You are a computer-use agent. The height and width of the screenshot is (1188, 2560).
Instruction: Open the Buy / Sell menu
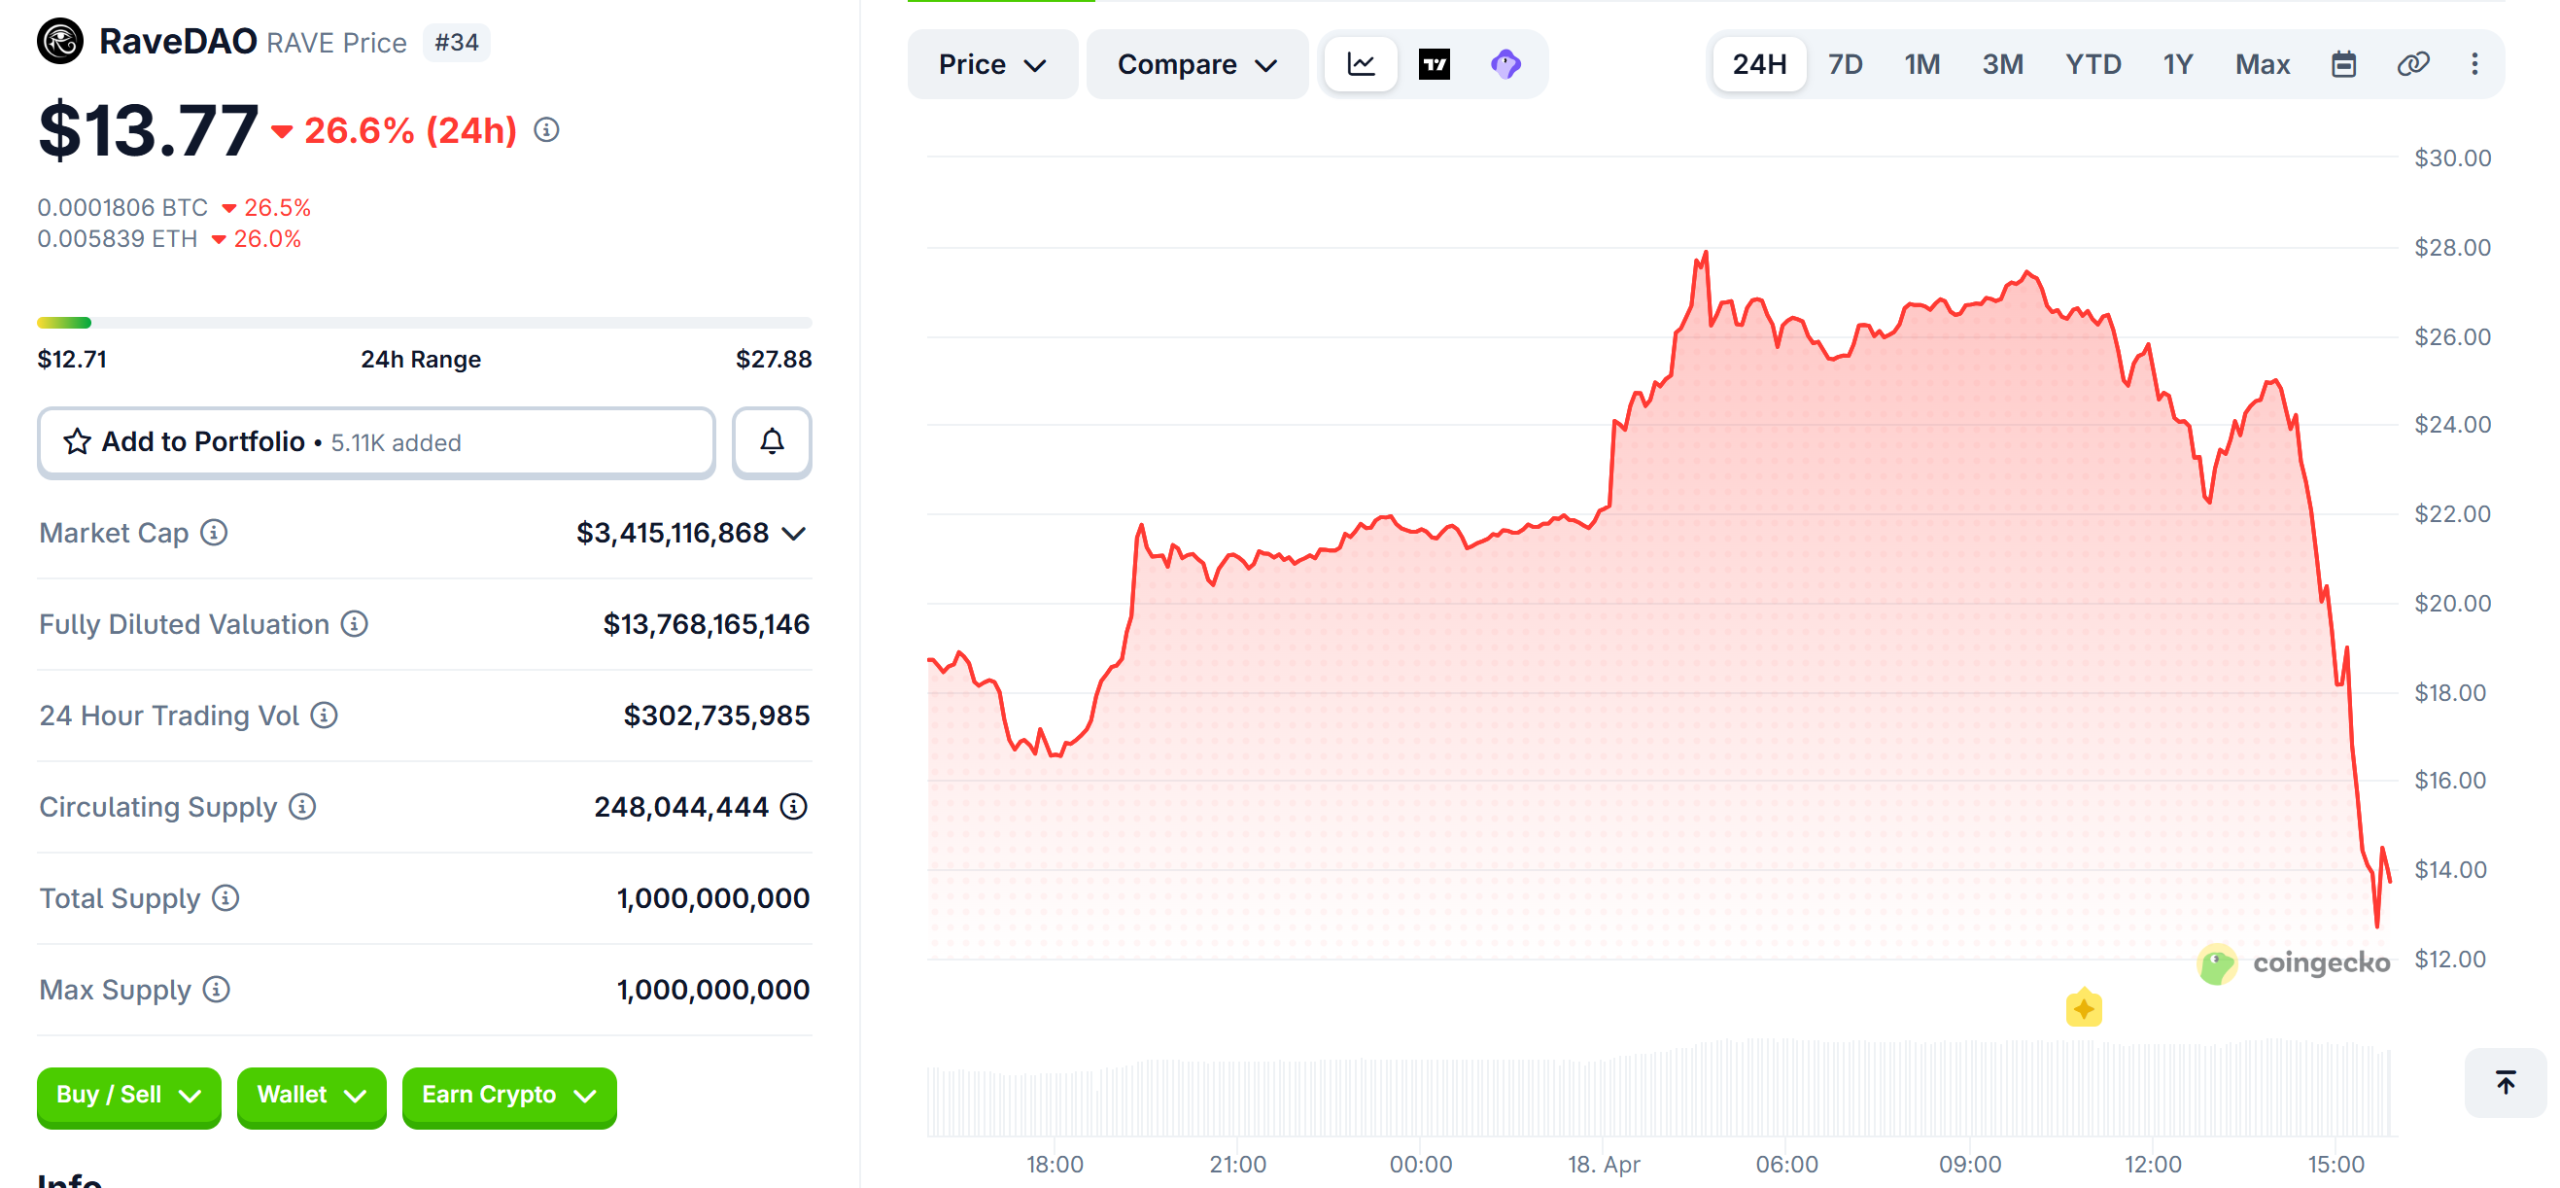point(128,1096)
